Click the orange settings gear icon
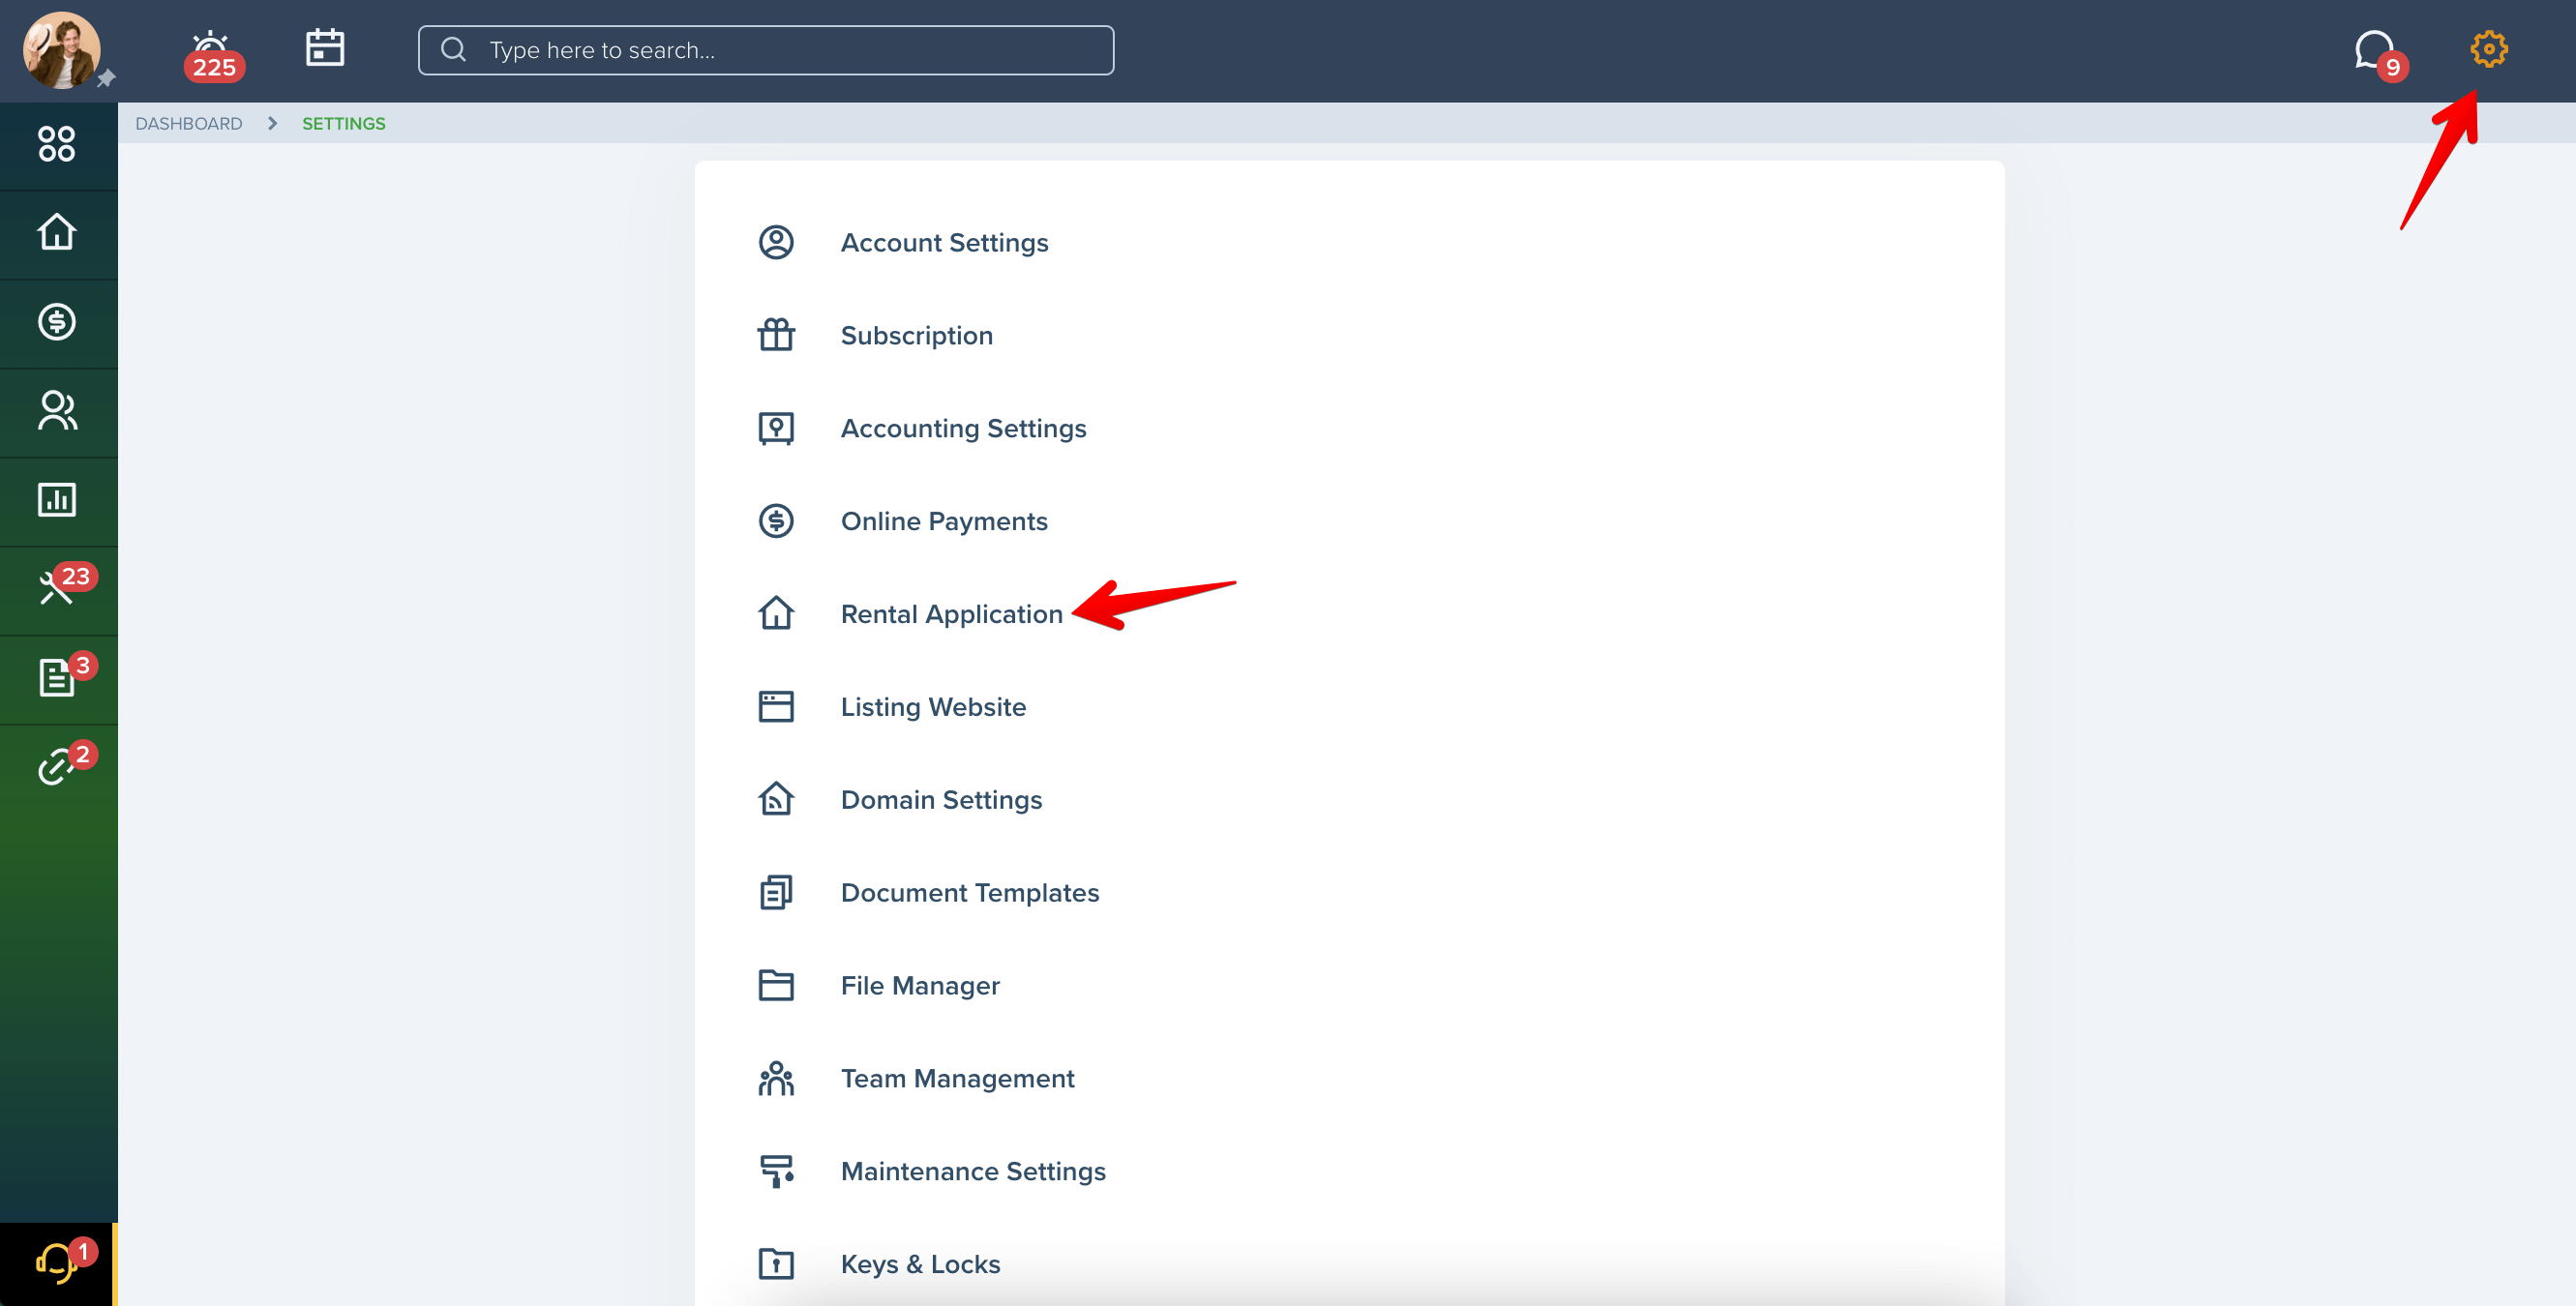This screenshot has height=1306, width=2576. [x=2487, y=49]
